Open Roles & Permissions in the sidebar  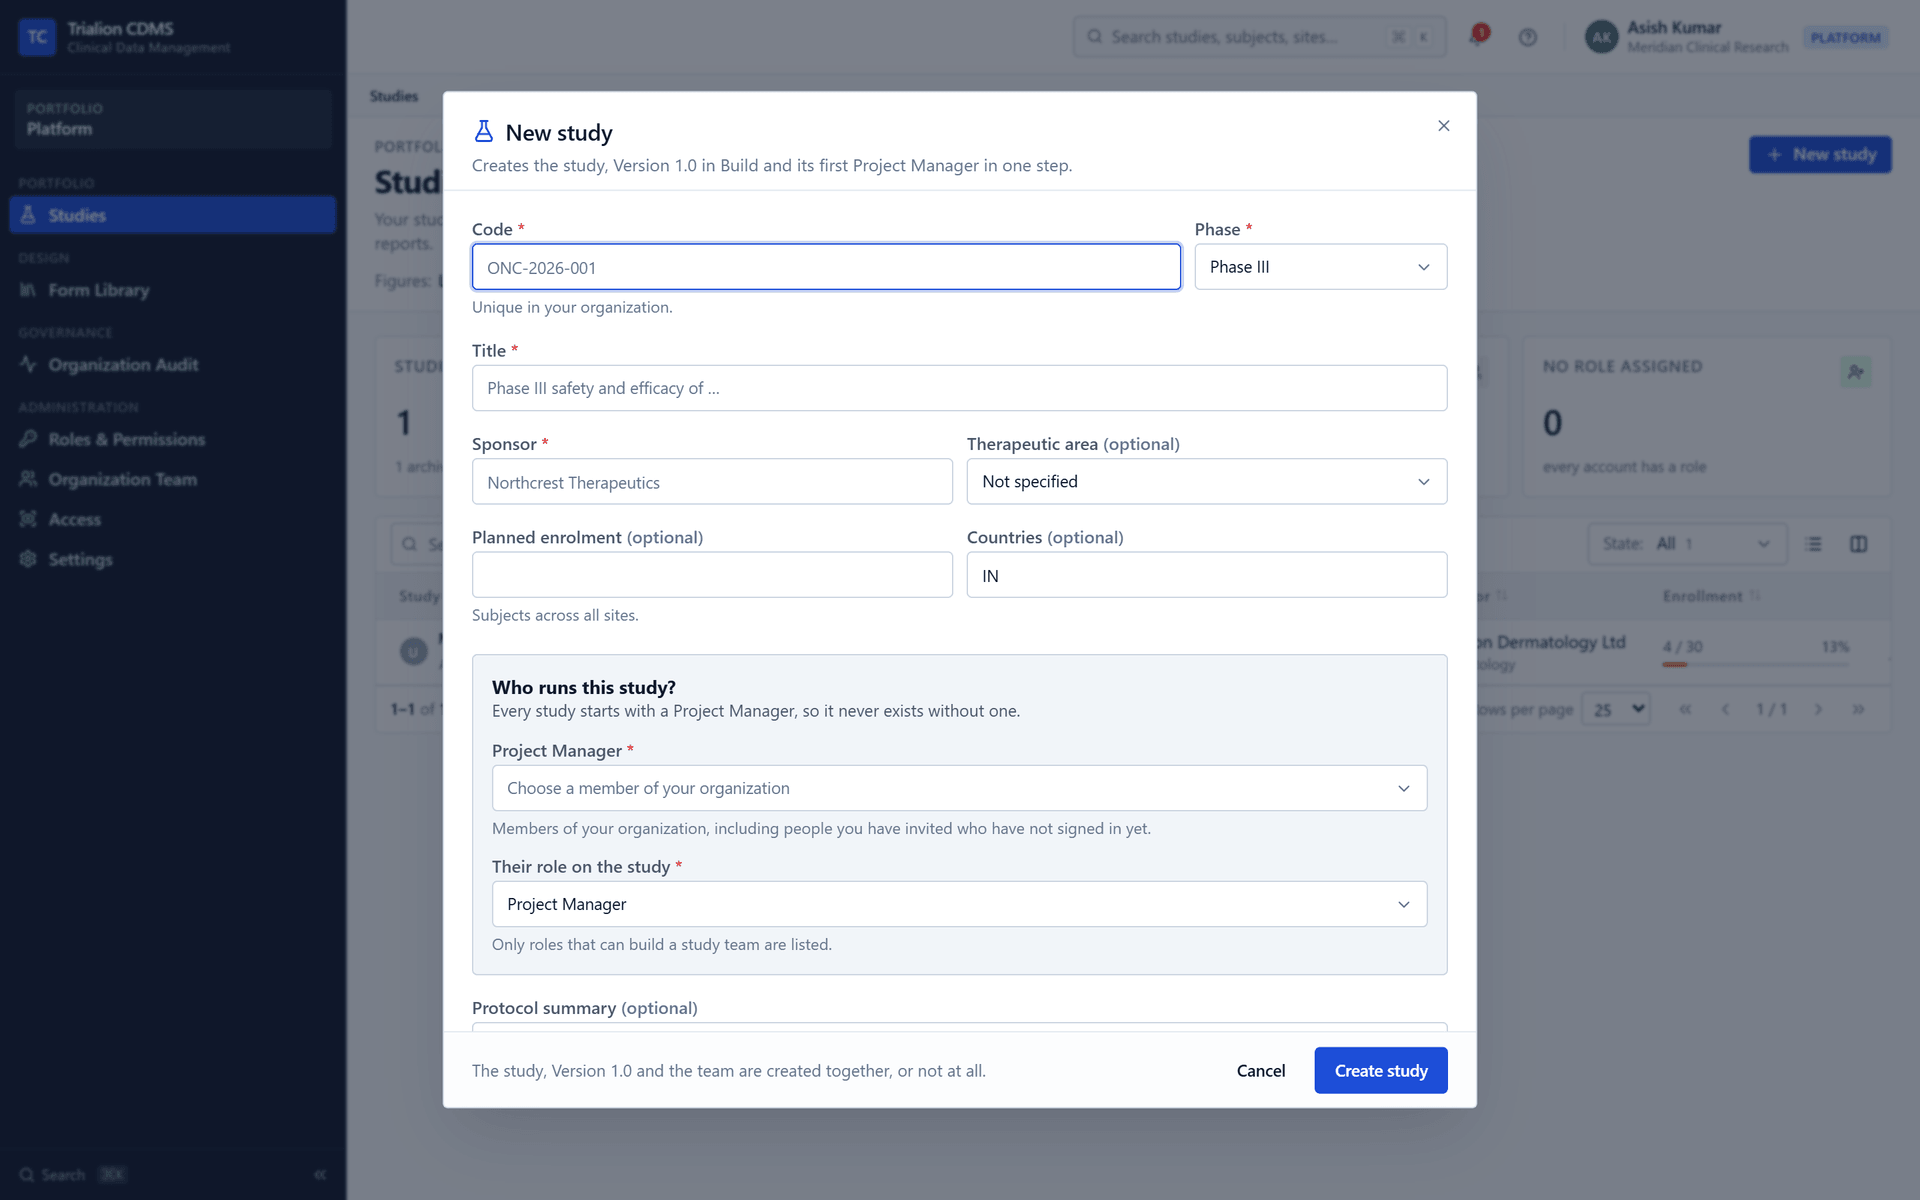pyautogui.click(x=173, y=439)
